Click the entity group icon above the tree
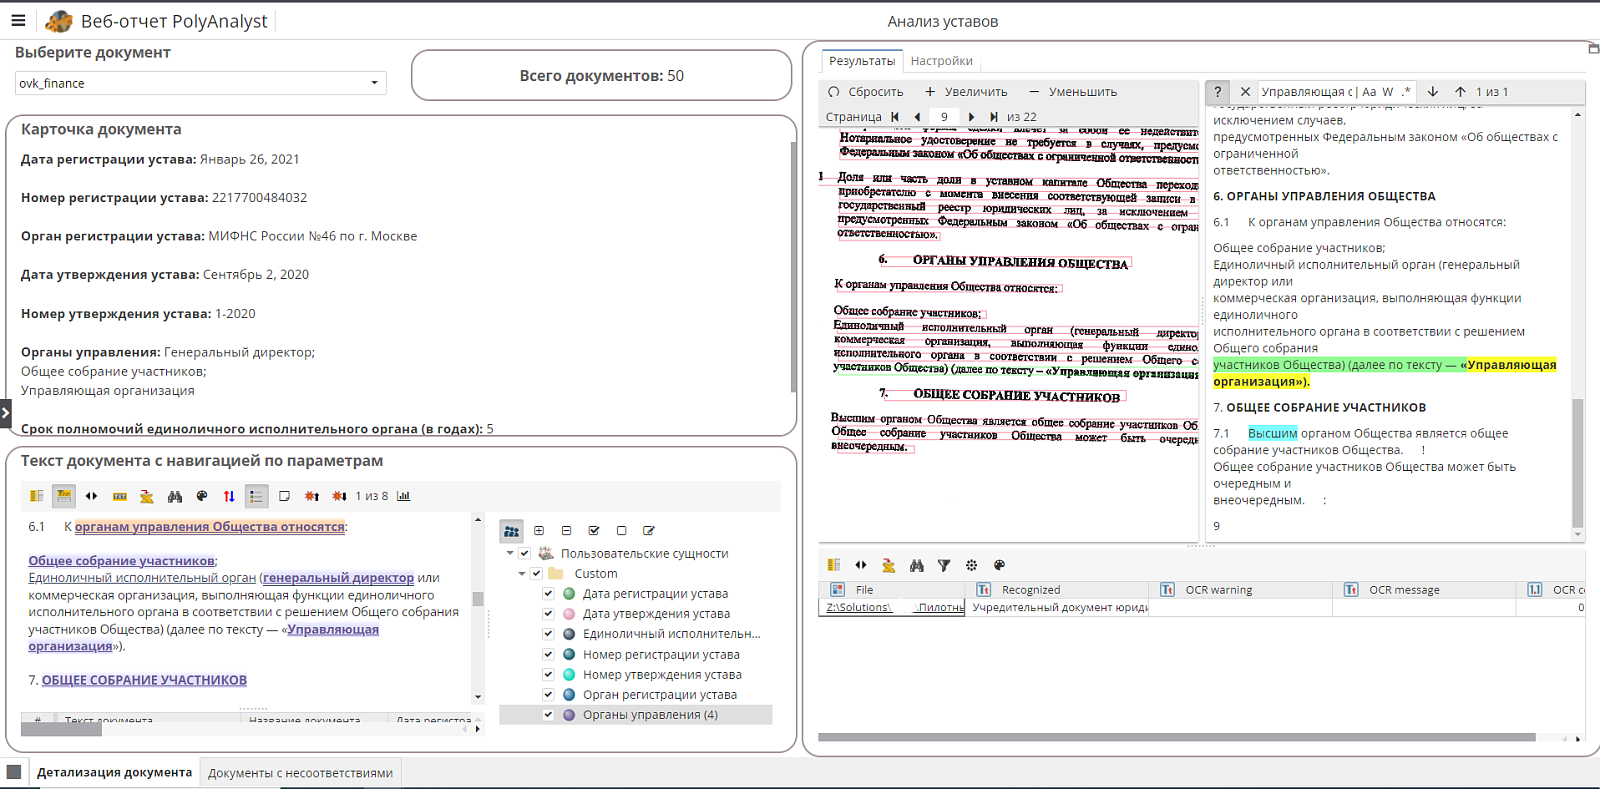The image size is (1600, 789). (x=511, y=531)
